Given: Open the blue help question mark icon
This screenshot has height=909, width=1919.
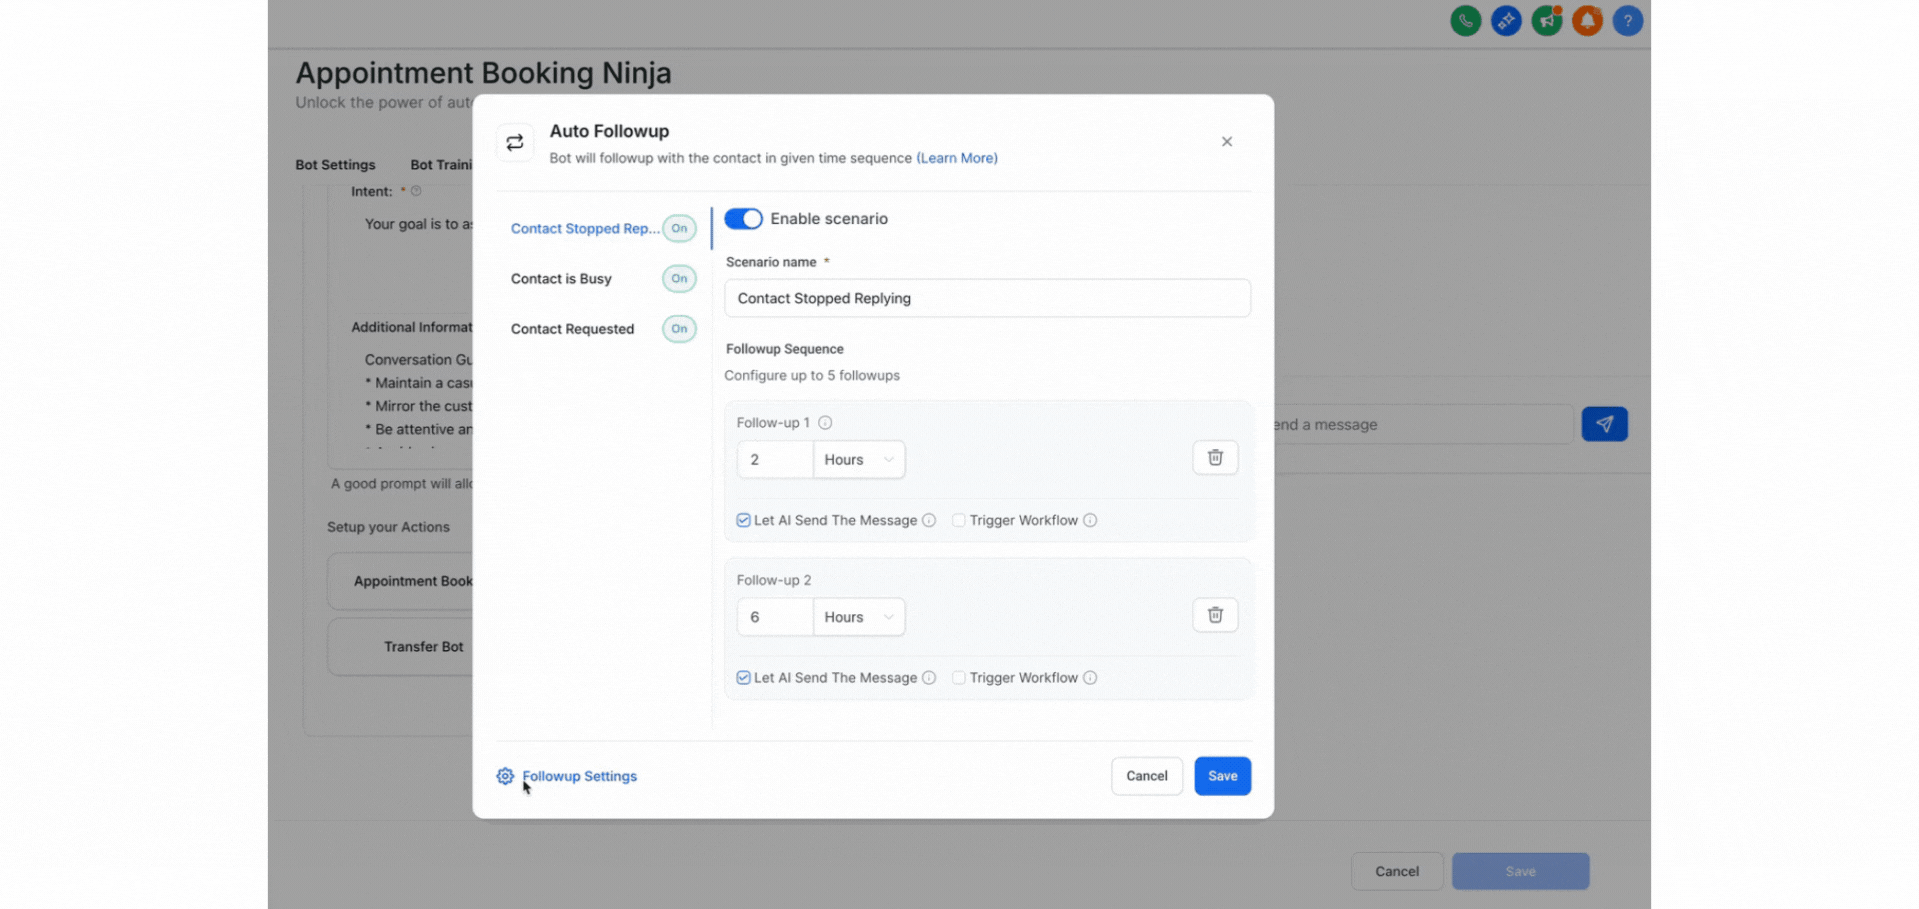Looking at the screenshot, I should tap(1627, 21).
